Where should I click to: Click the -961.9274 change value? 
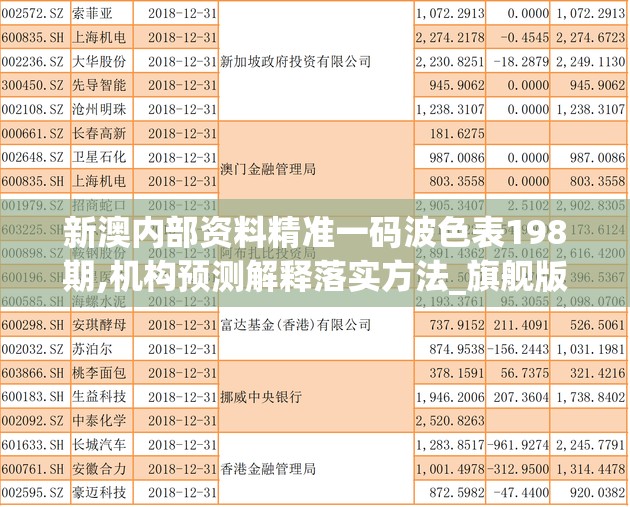click(518, 445)
